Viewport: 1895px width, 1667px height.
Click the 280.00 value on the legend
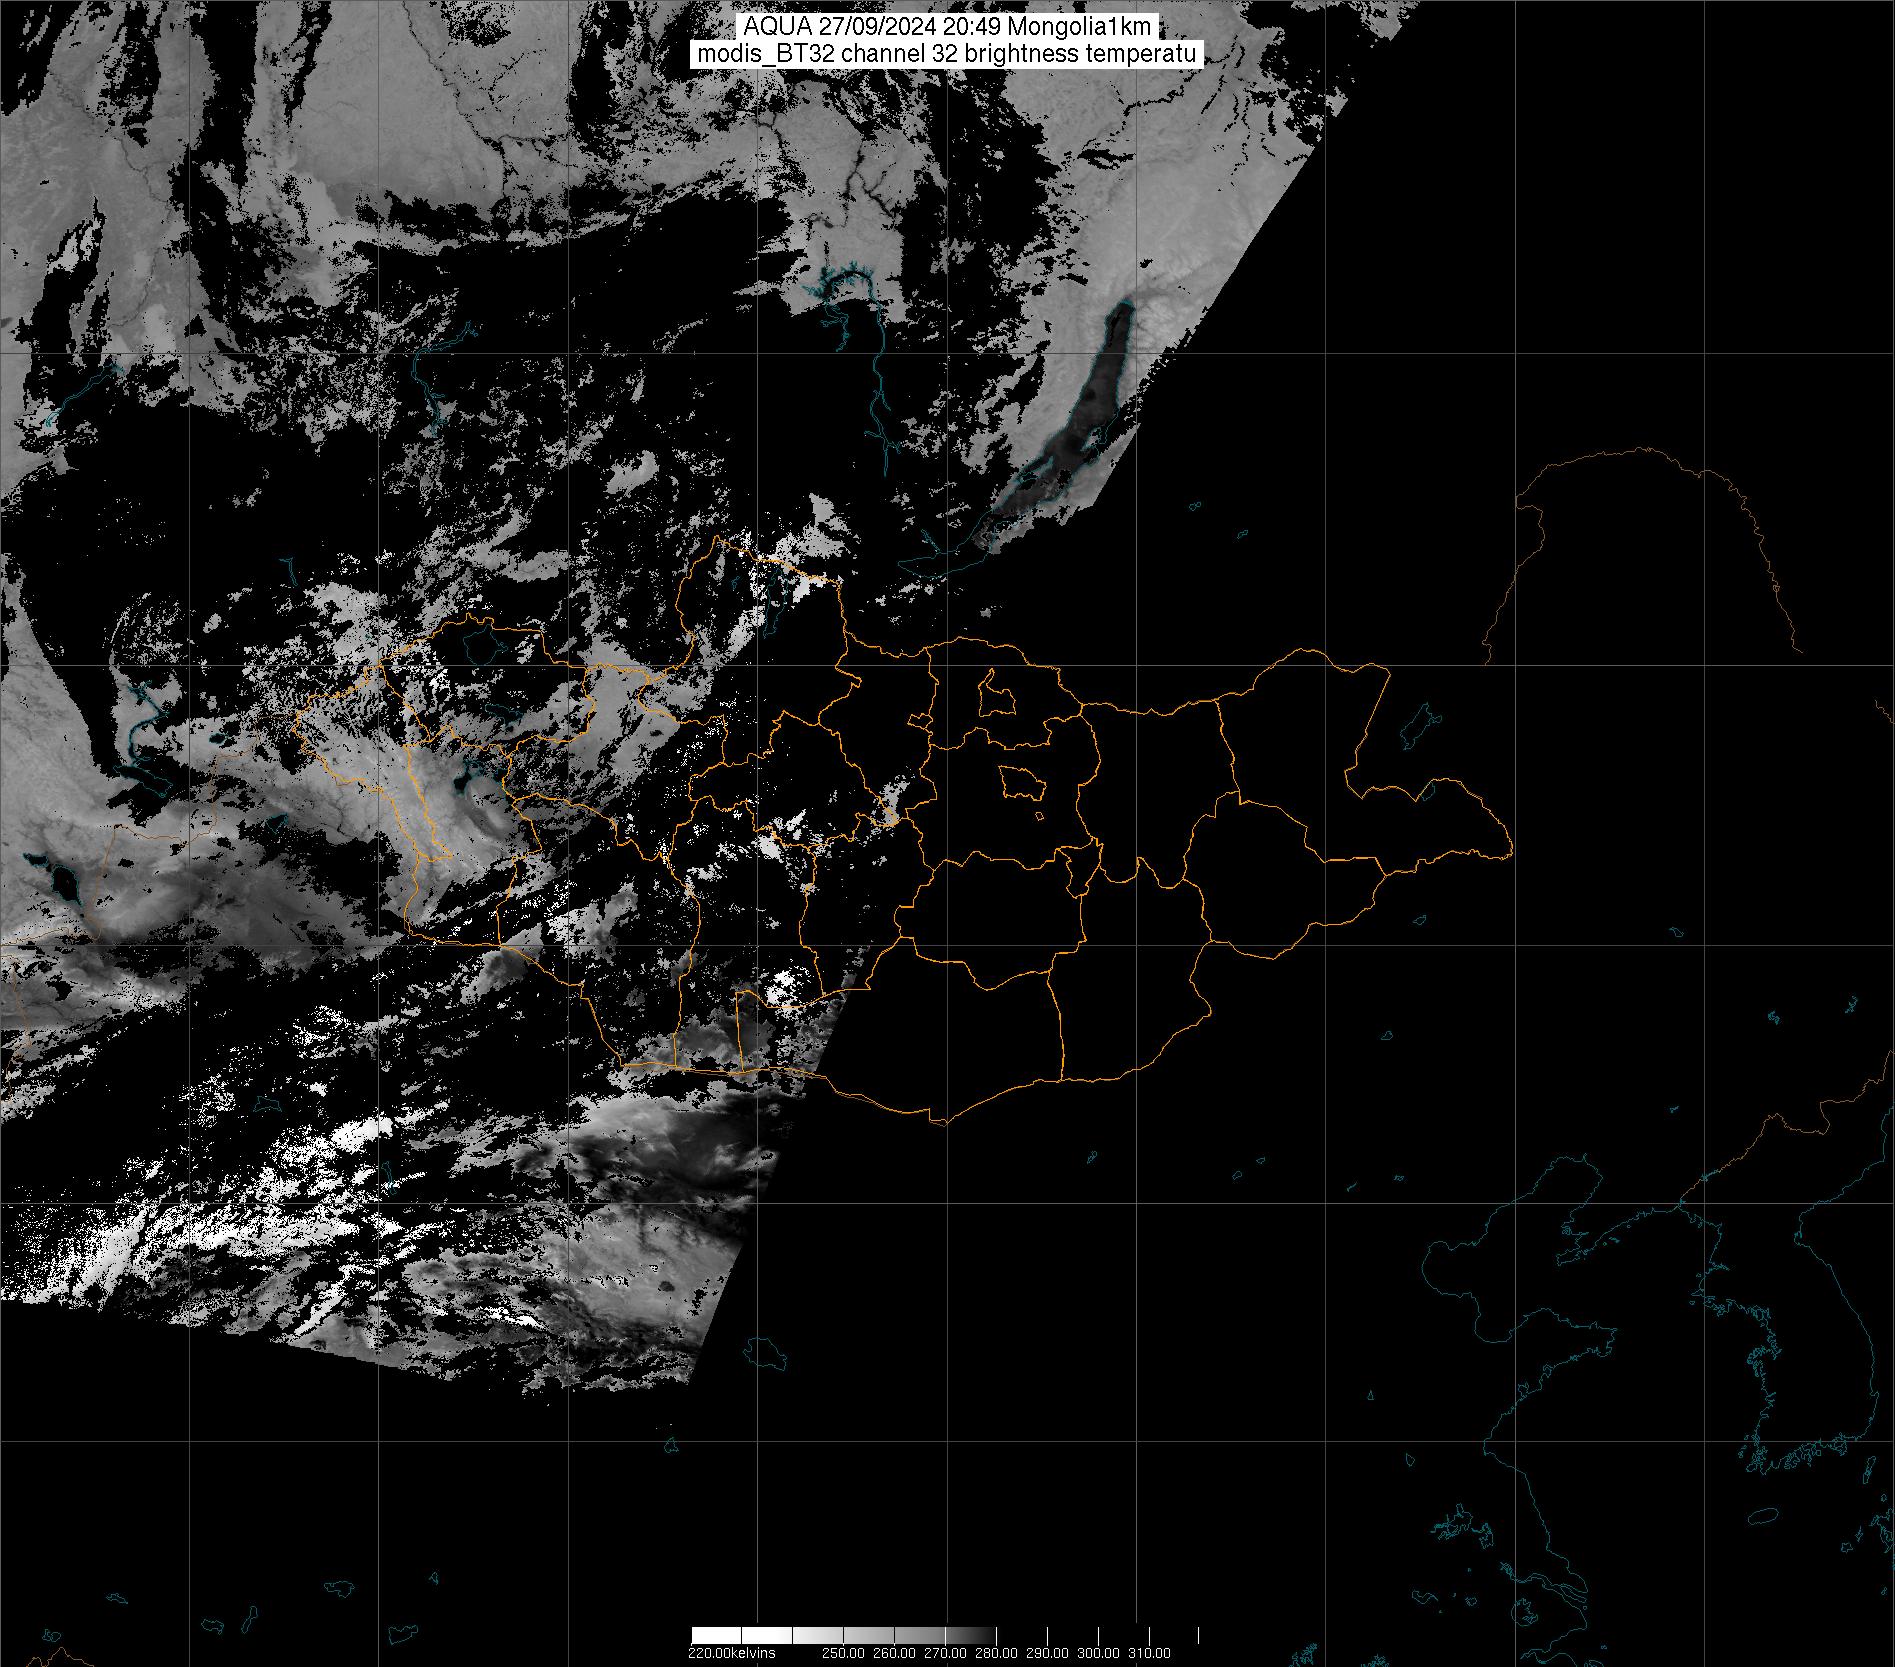point(996,1653)
